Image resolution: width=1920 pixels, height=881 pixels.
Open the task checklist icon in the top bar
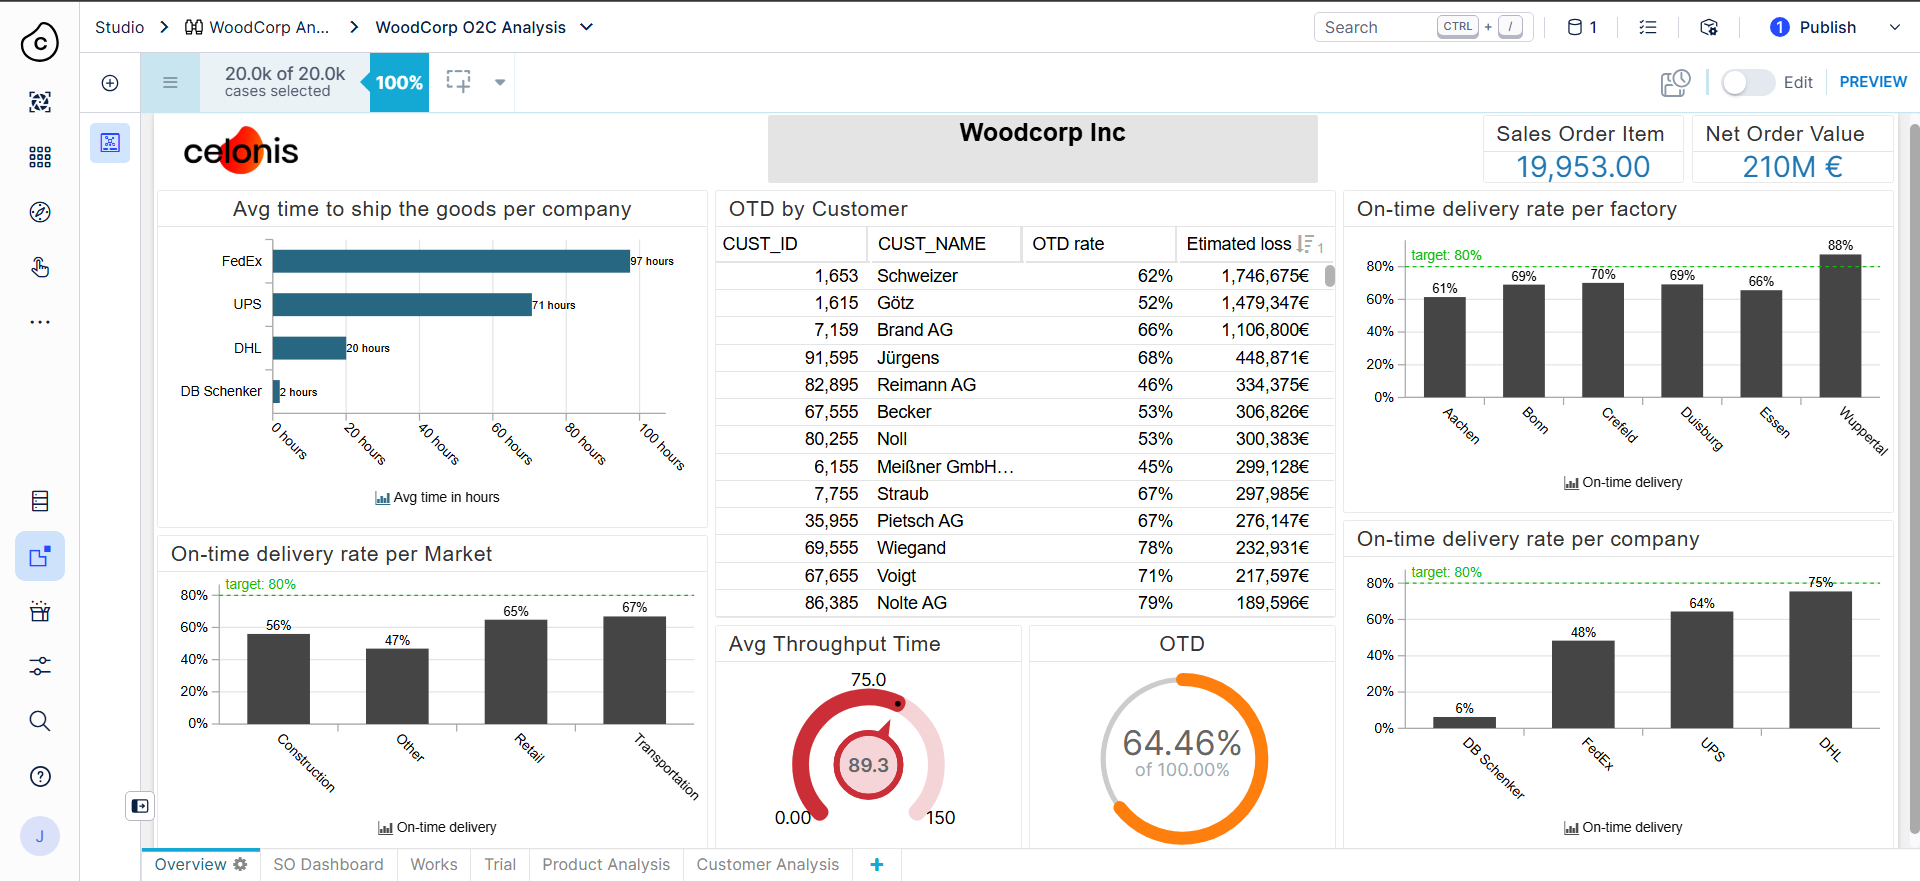click(1648, 28)
